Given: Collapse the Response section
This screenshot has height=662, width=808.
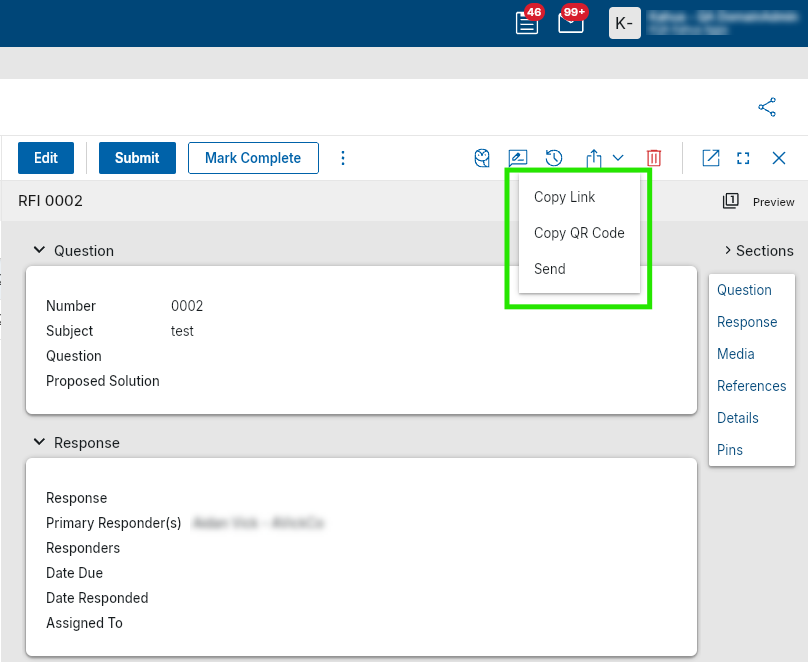Looking at the screenshot, I should pos(40,442).
